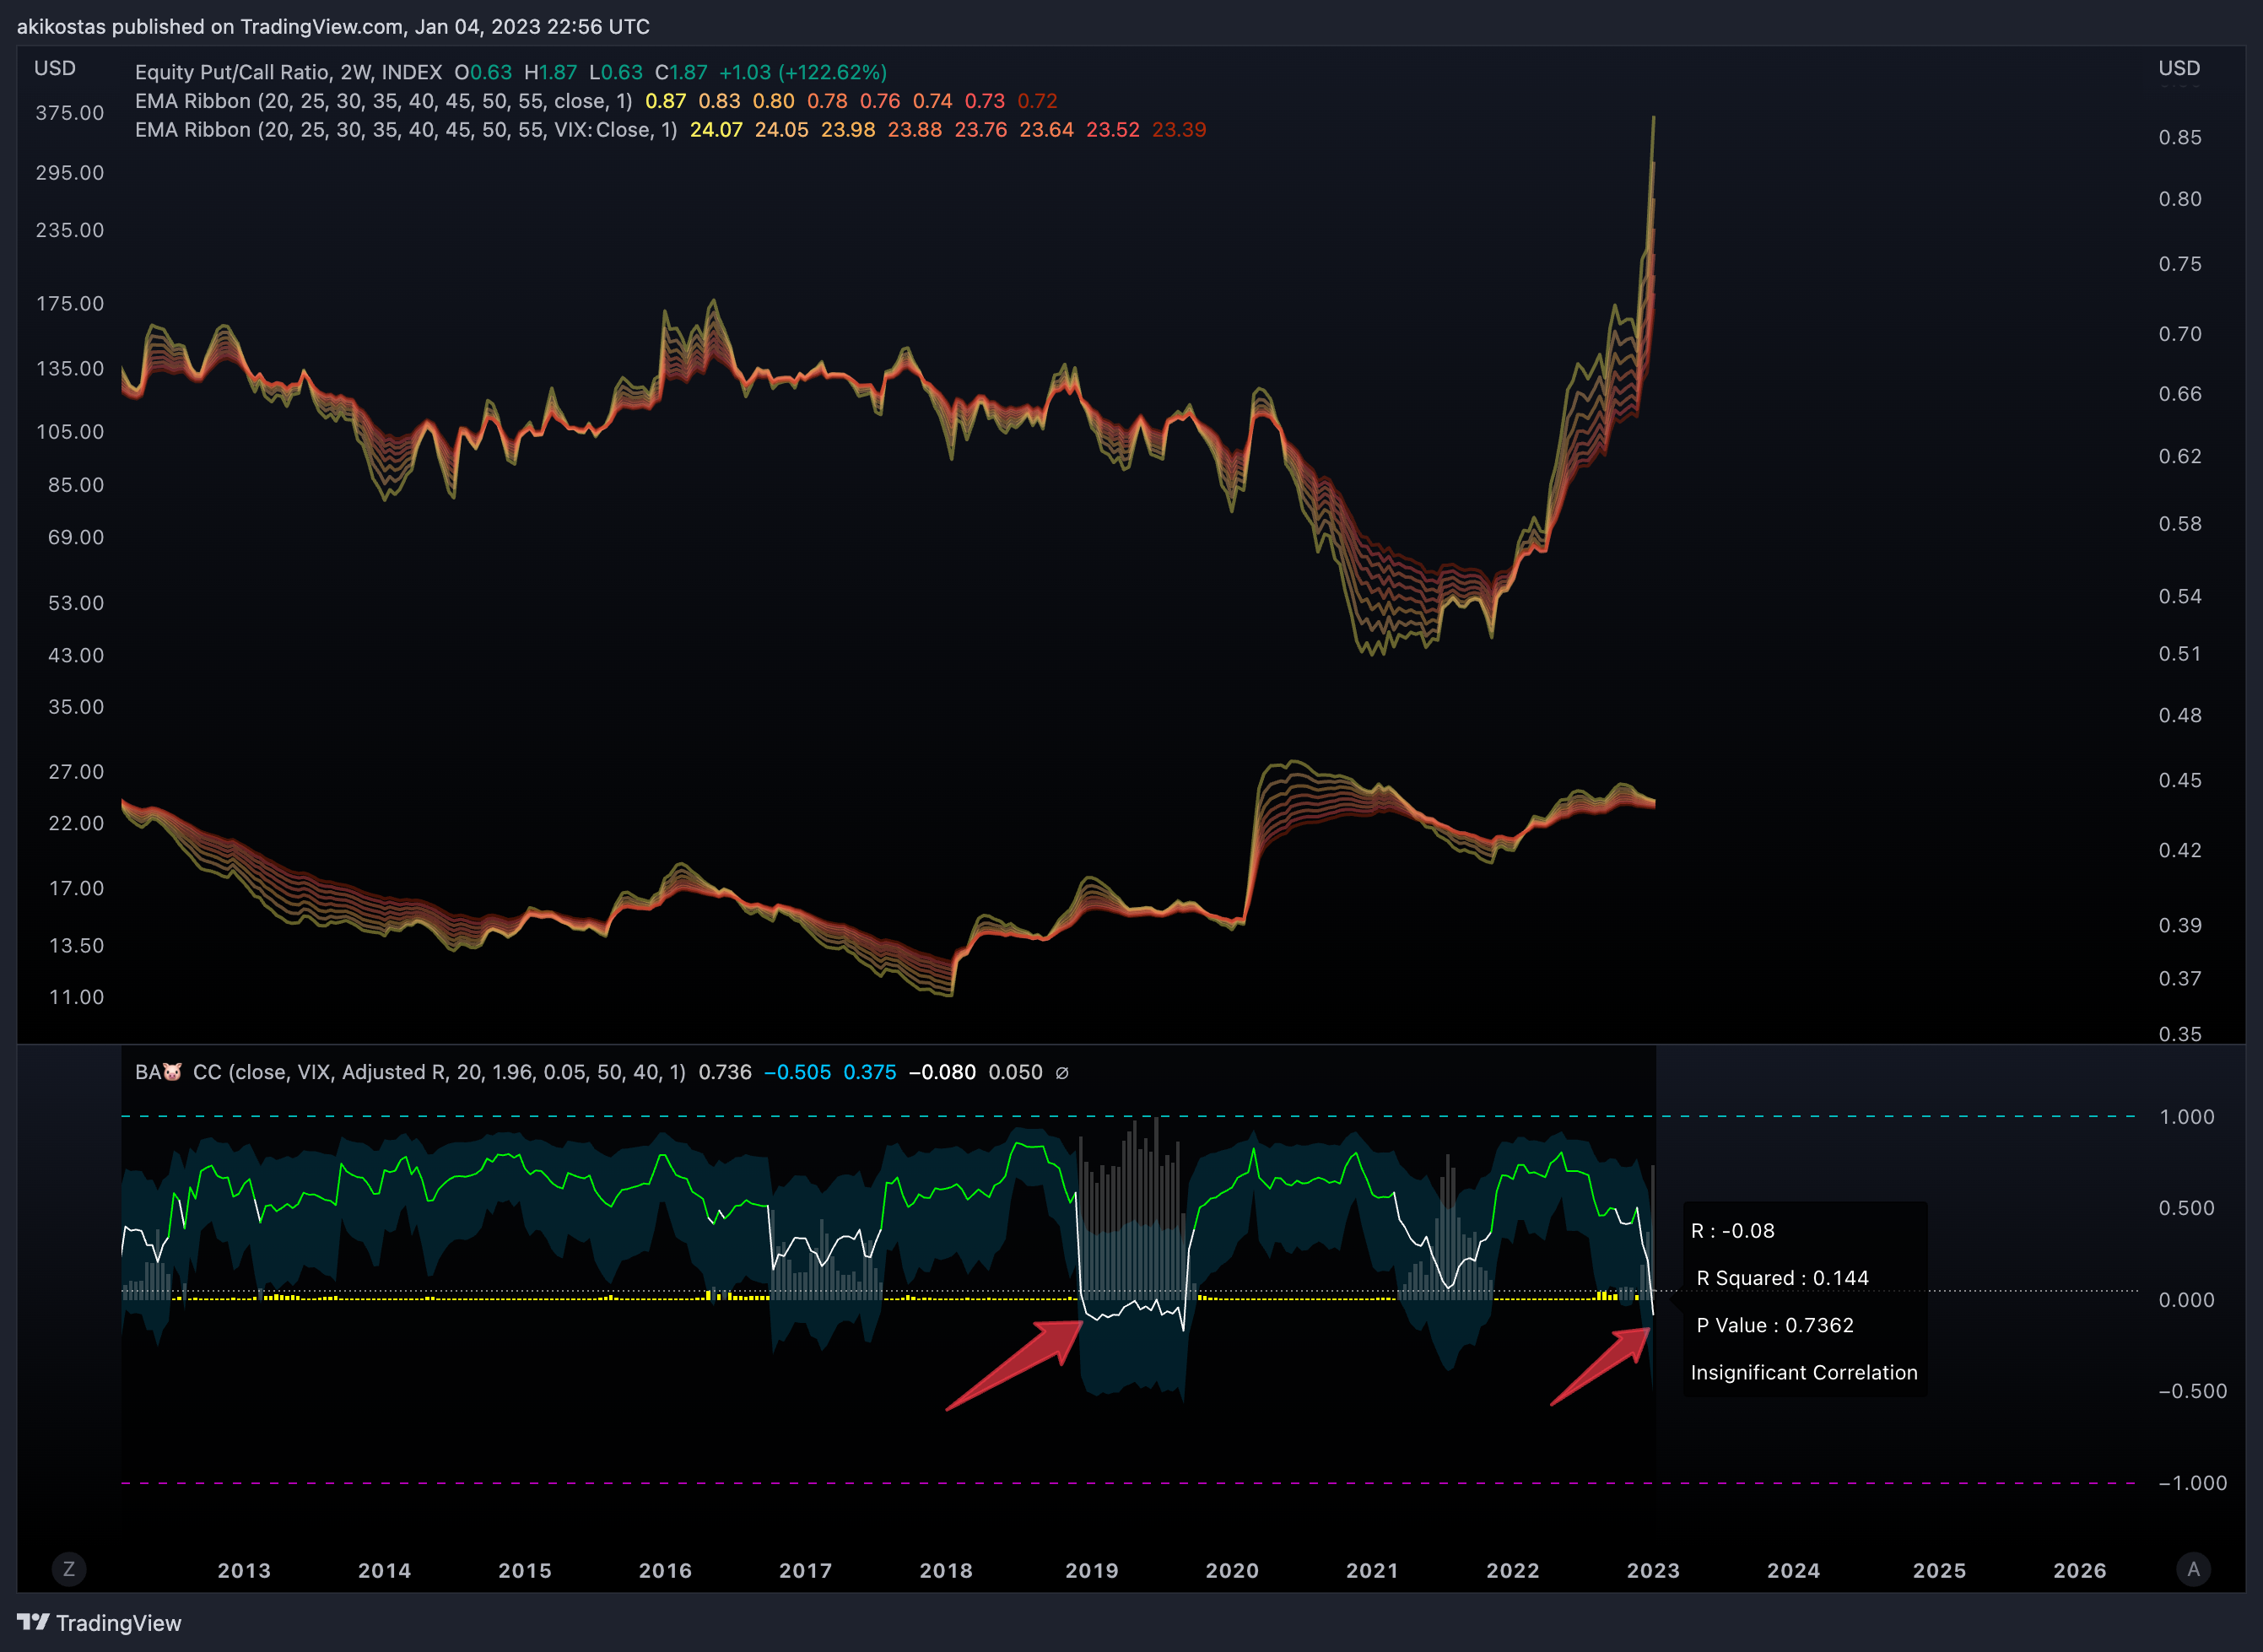Click the 0.85 right scale value

[2180, 137]
